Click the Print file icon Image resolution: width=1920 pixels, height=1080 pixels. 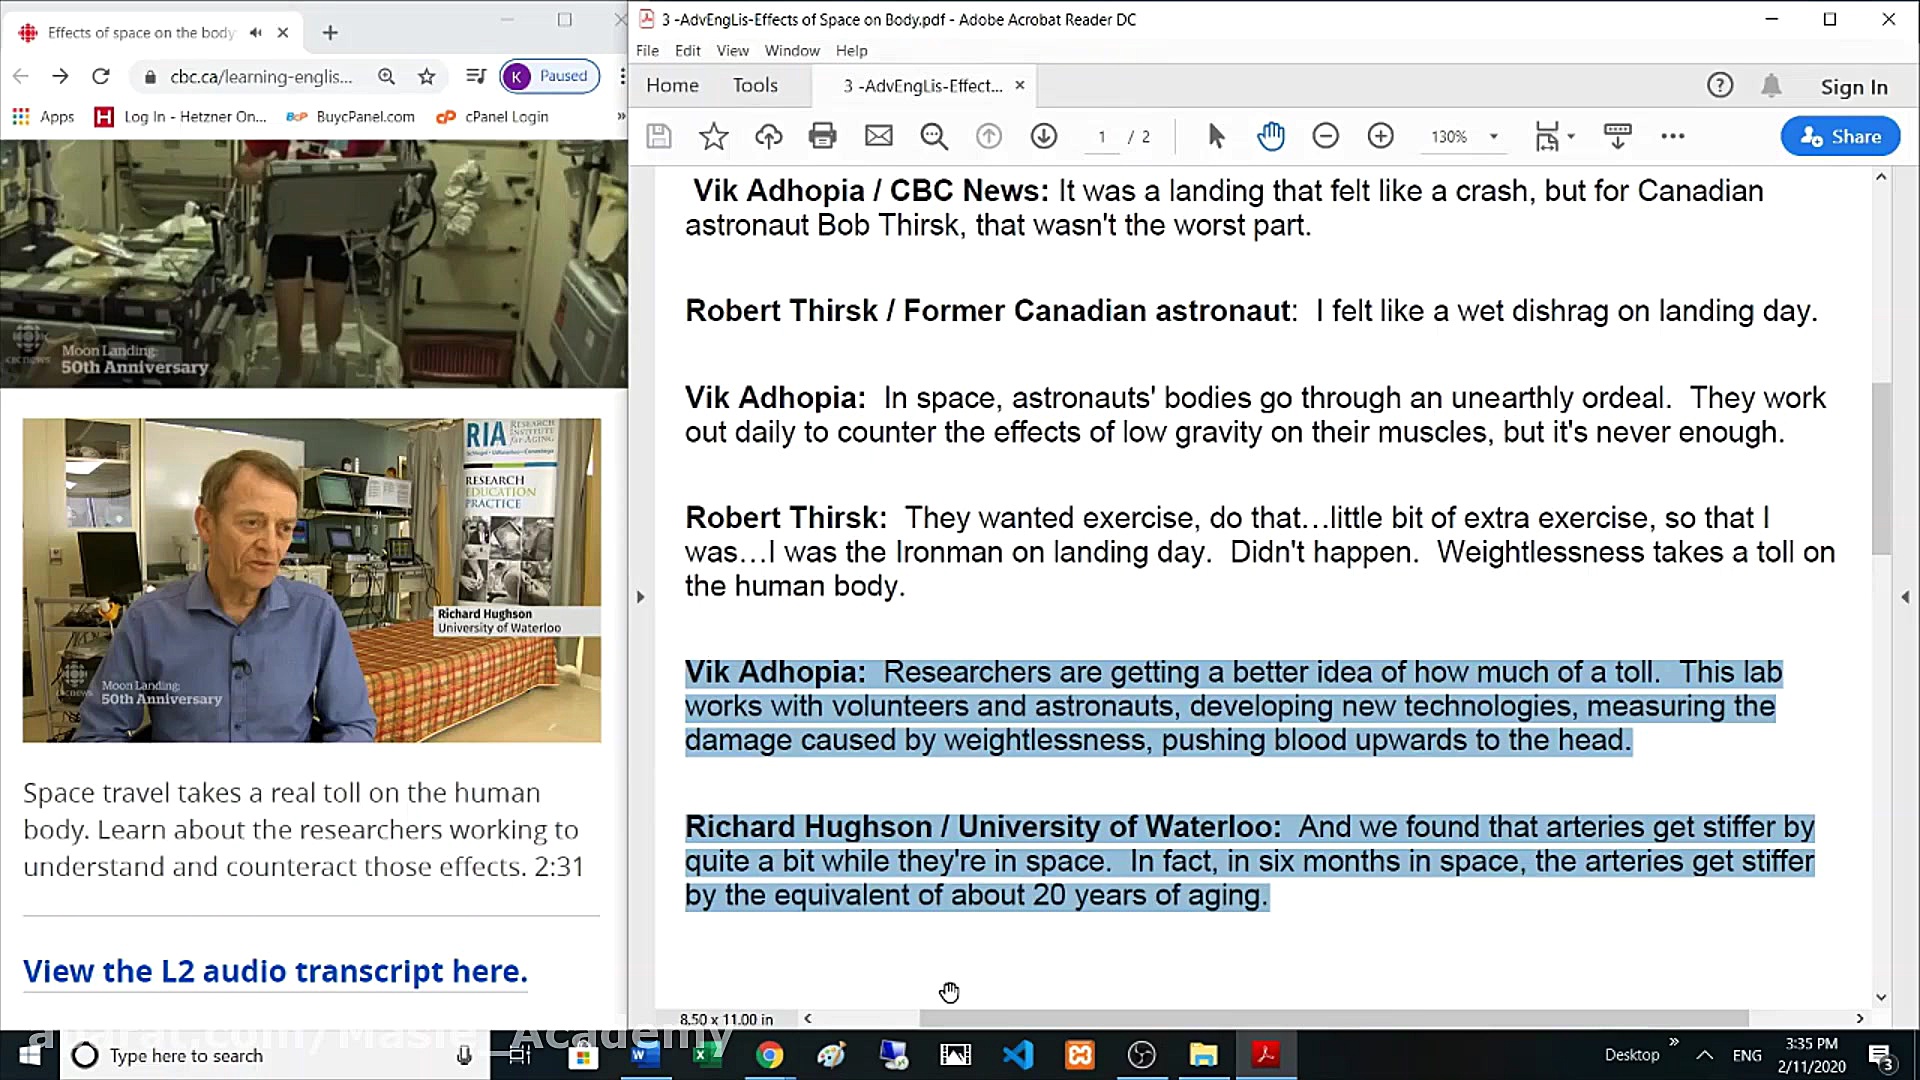[822, 136]
